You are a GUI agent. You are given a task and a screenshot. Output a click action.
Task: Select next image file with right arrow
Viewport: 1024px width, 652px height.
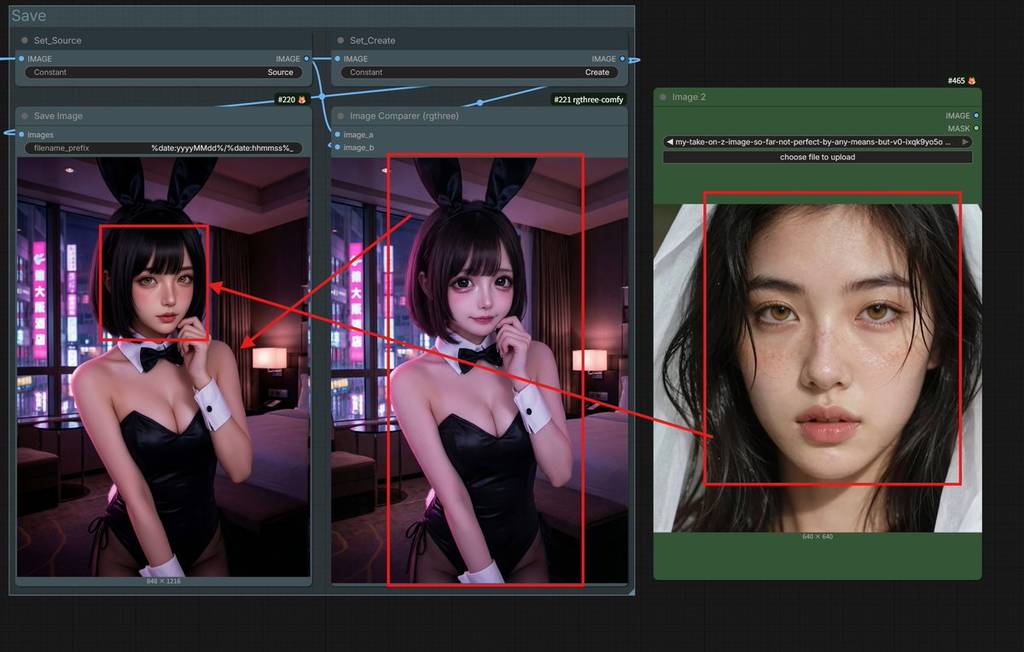[x=966, y=142]
